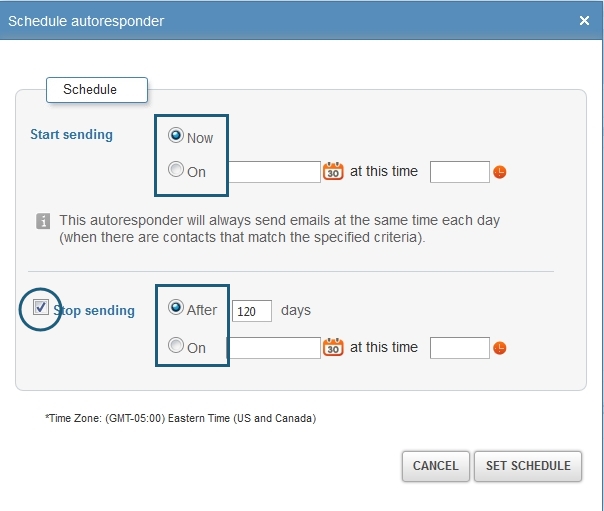
Task: Open the Stop sending date calendar icon
Action: (334, 348)
